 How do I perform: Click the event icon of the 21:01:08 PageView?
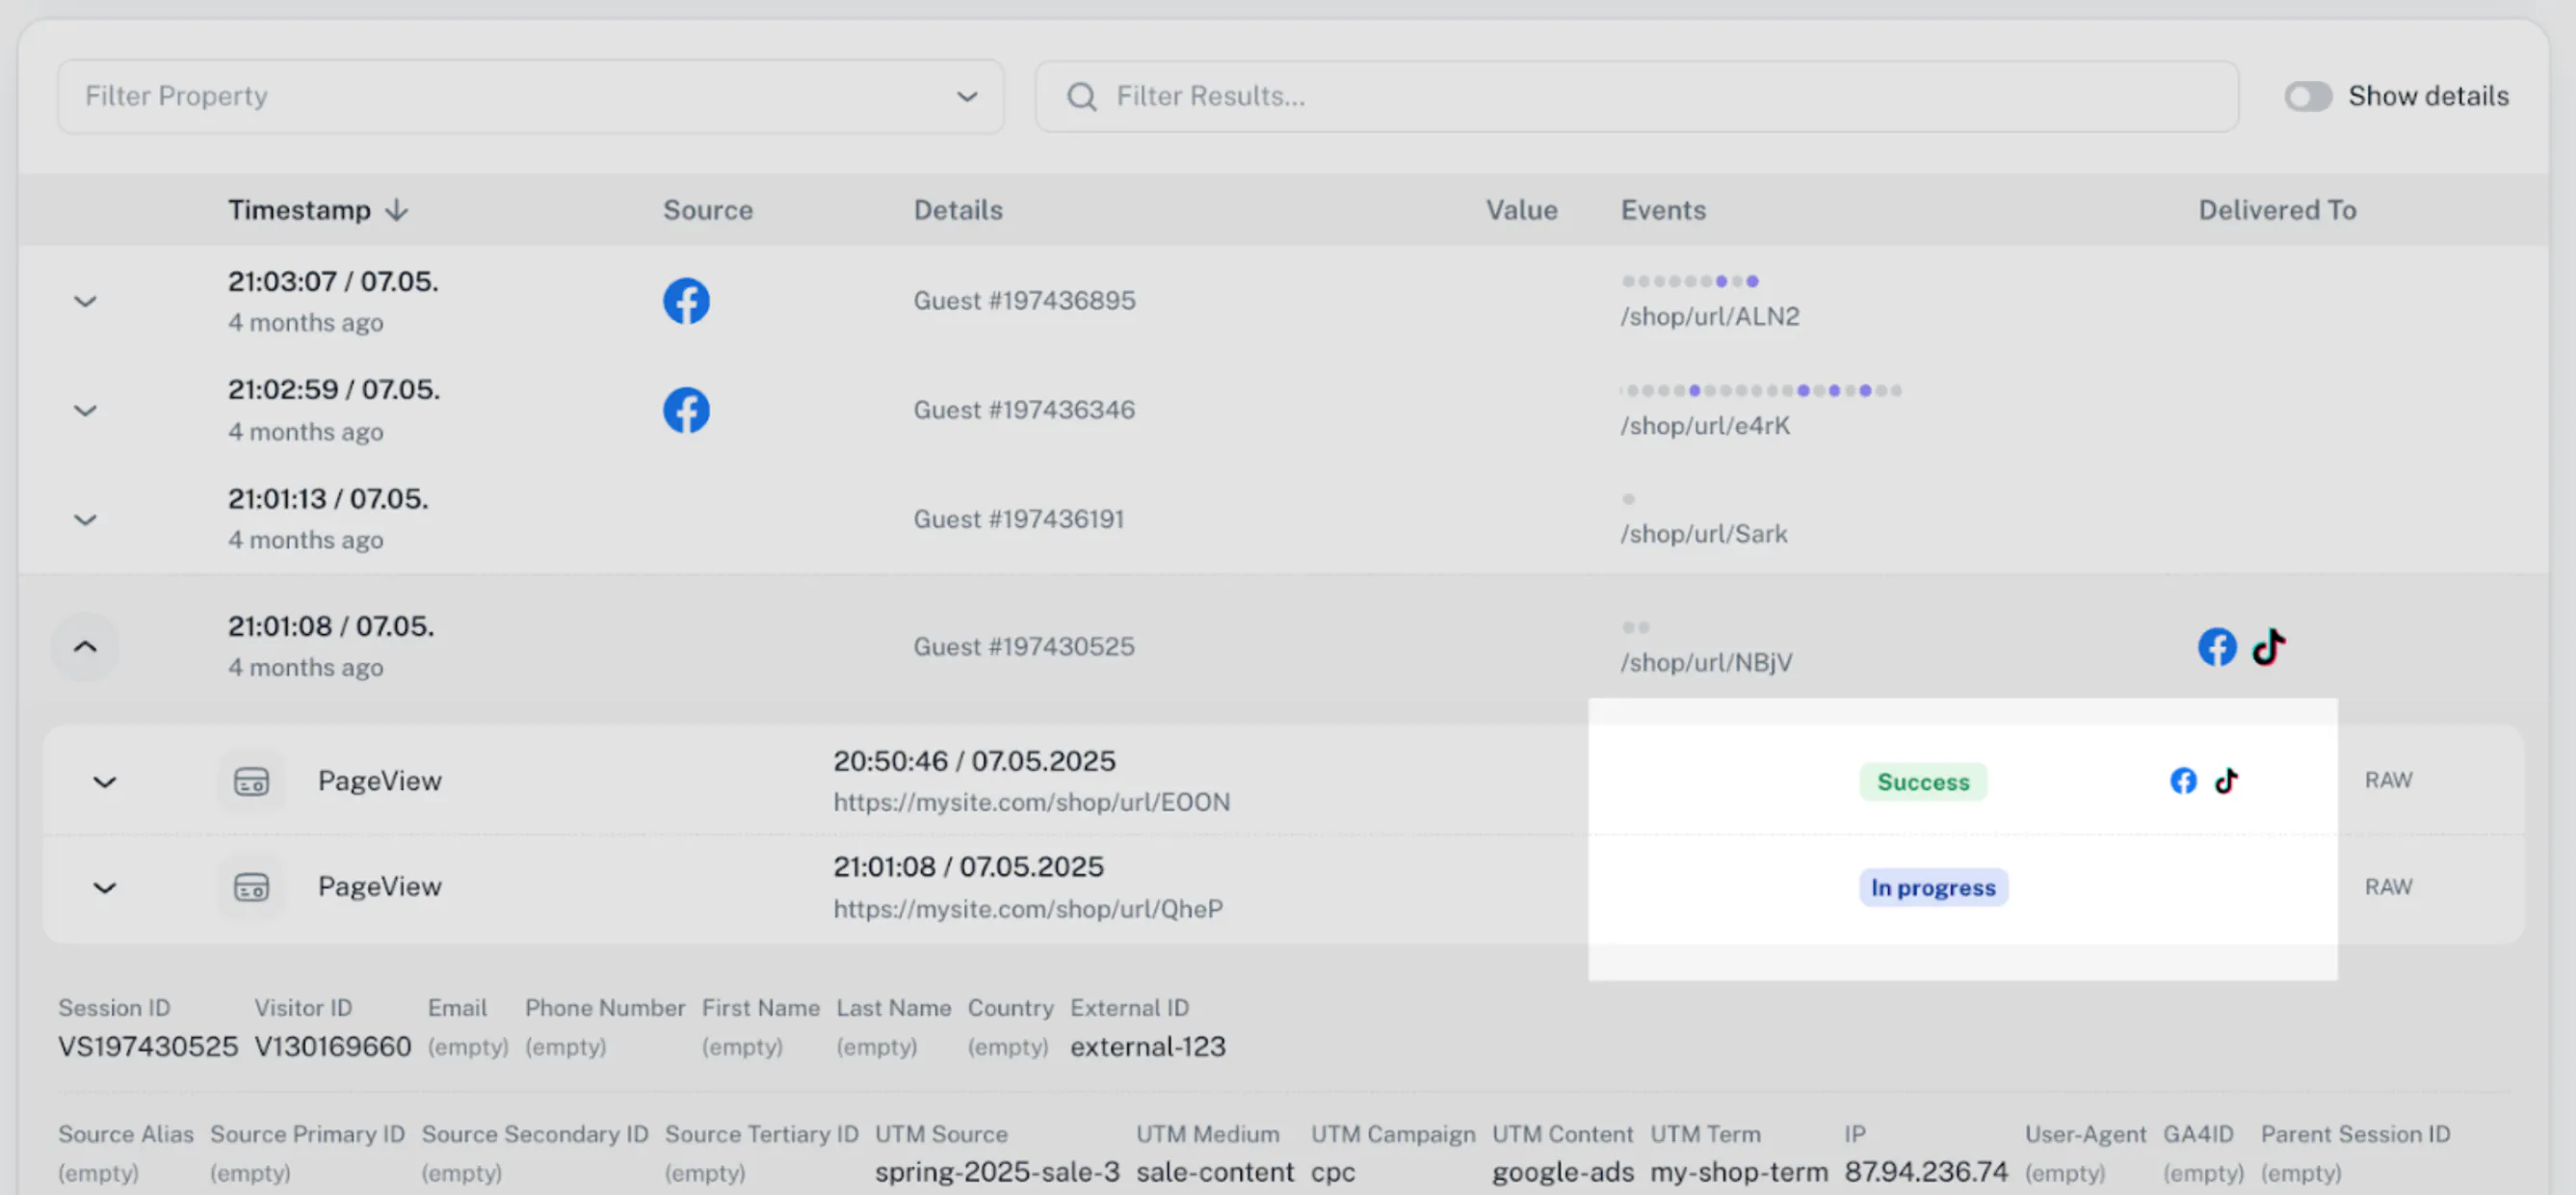(251, 887)
